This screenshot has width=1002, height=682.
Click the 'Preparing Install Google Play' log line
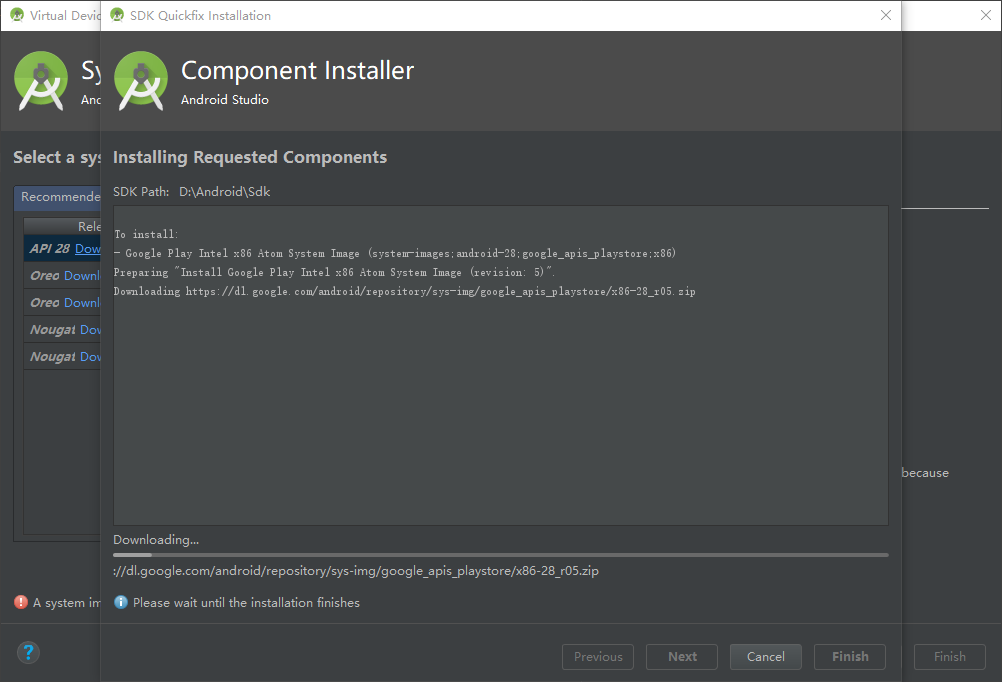[334, 272]
